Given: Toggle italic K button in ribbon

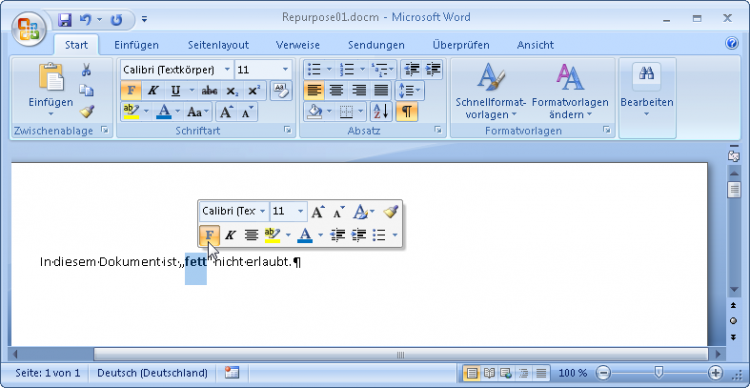Looking at the screenshot, I should [153, 91].
